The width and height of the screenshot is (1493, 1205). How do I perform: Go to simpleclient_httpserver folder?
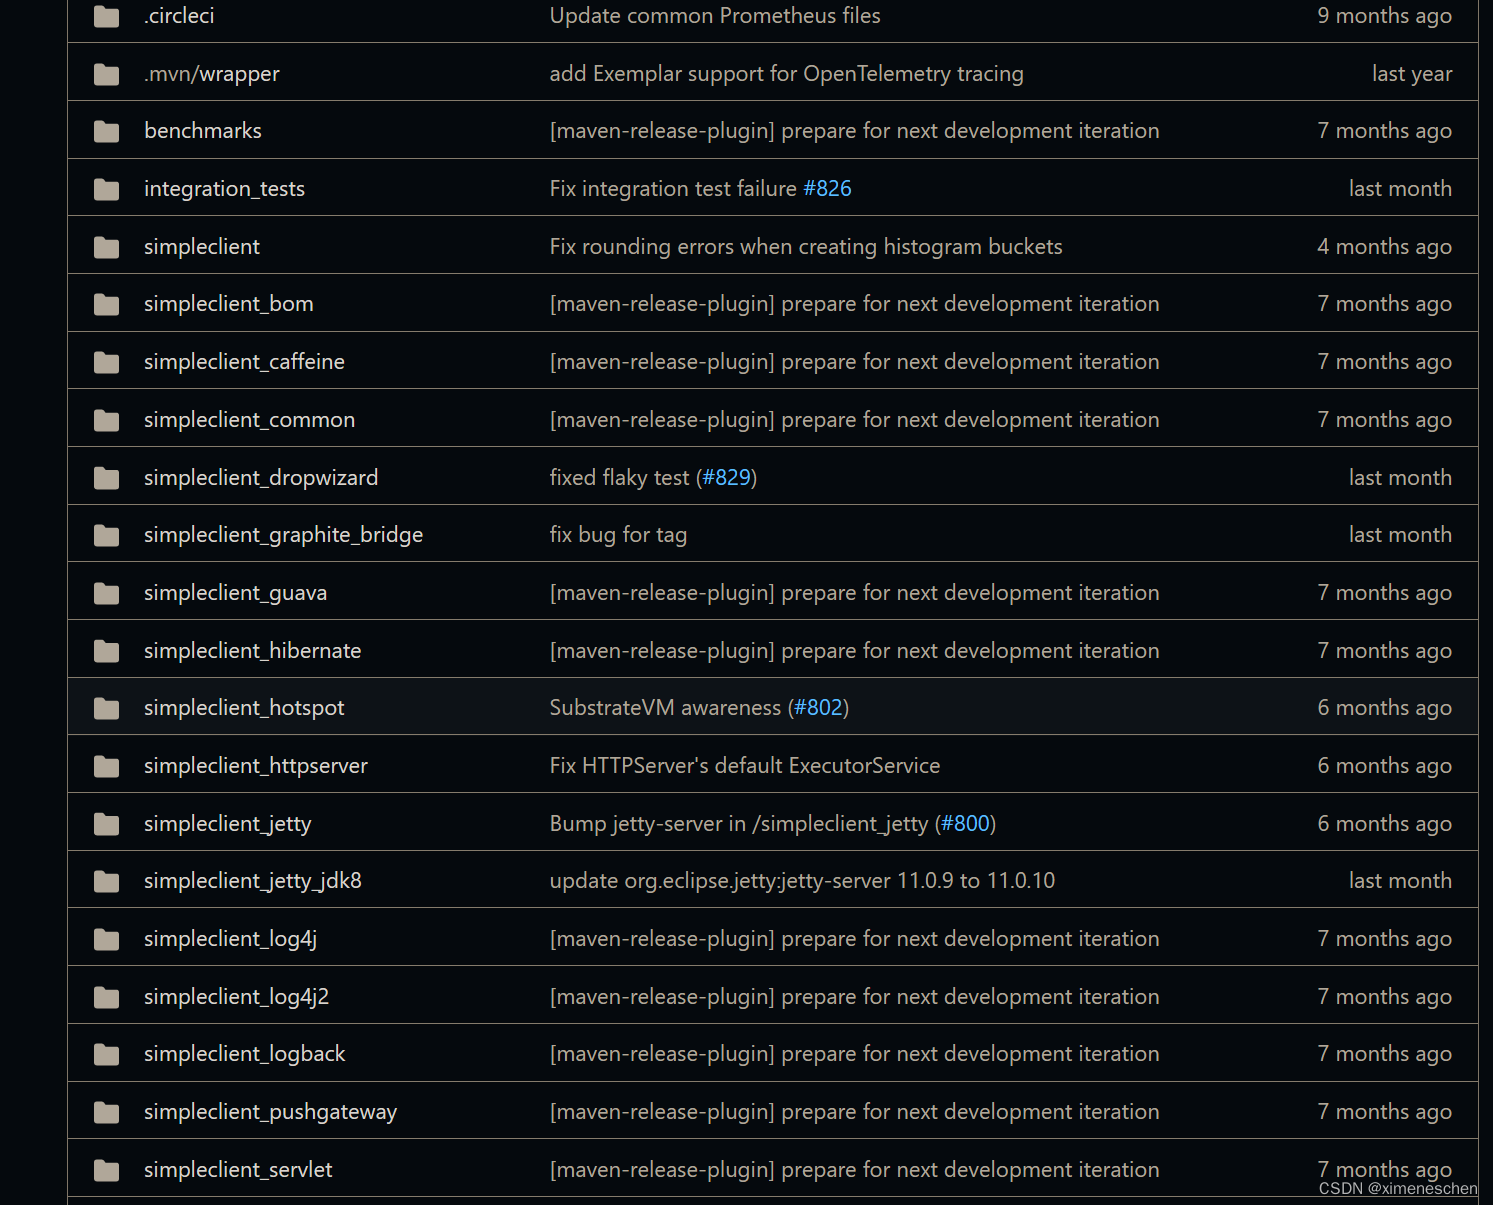[256, 766]
